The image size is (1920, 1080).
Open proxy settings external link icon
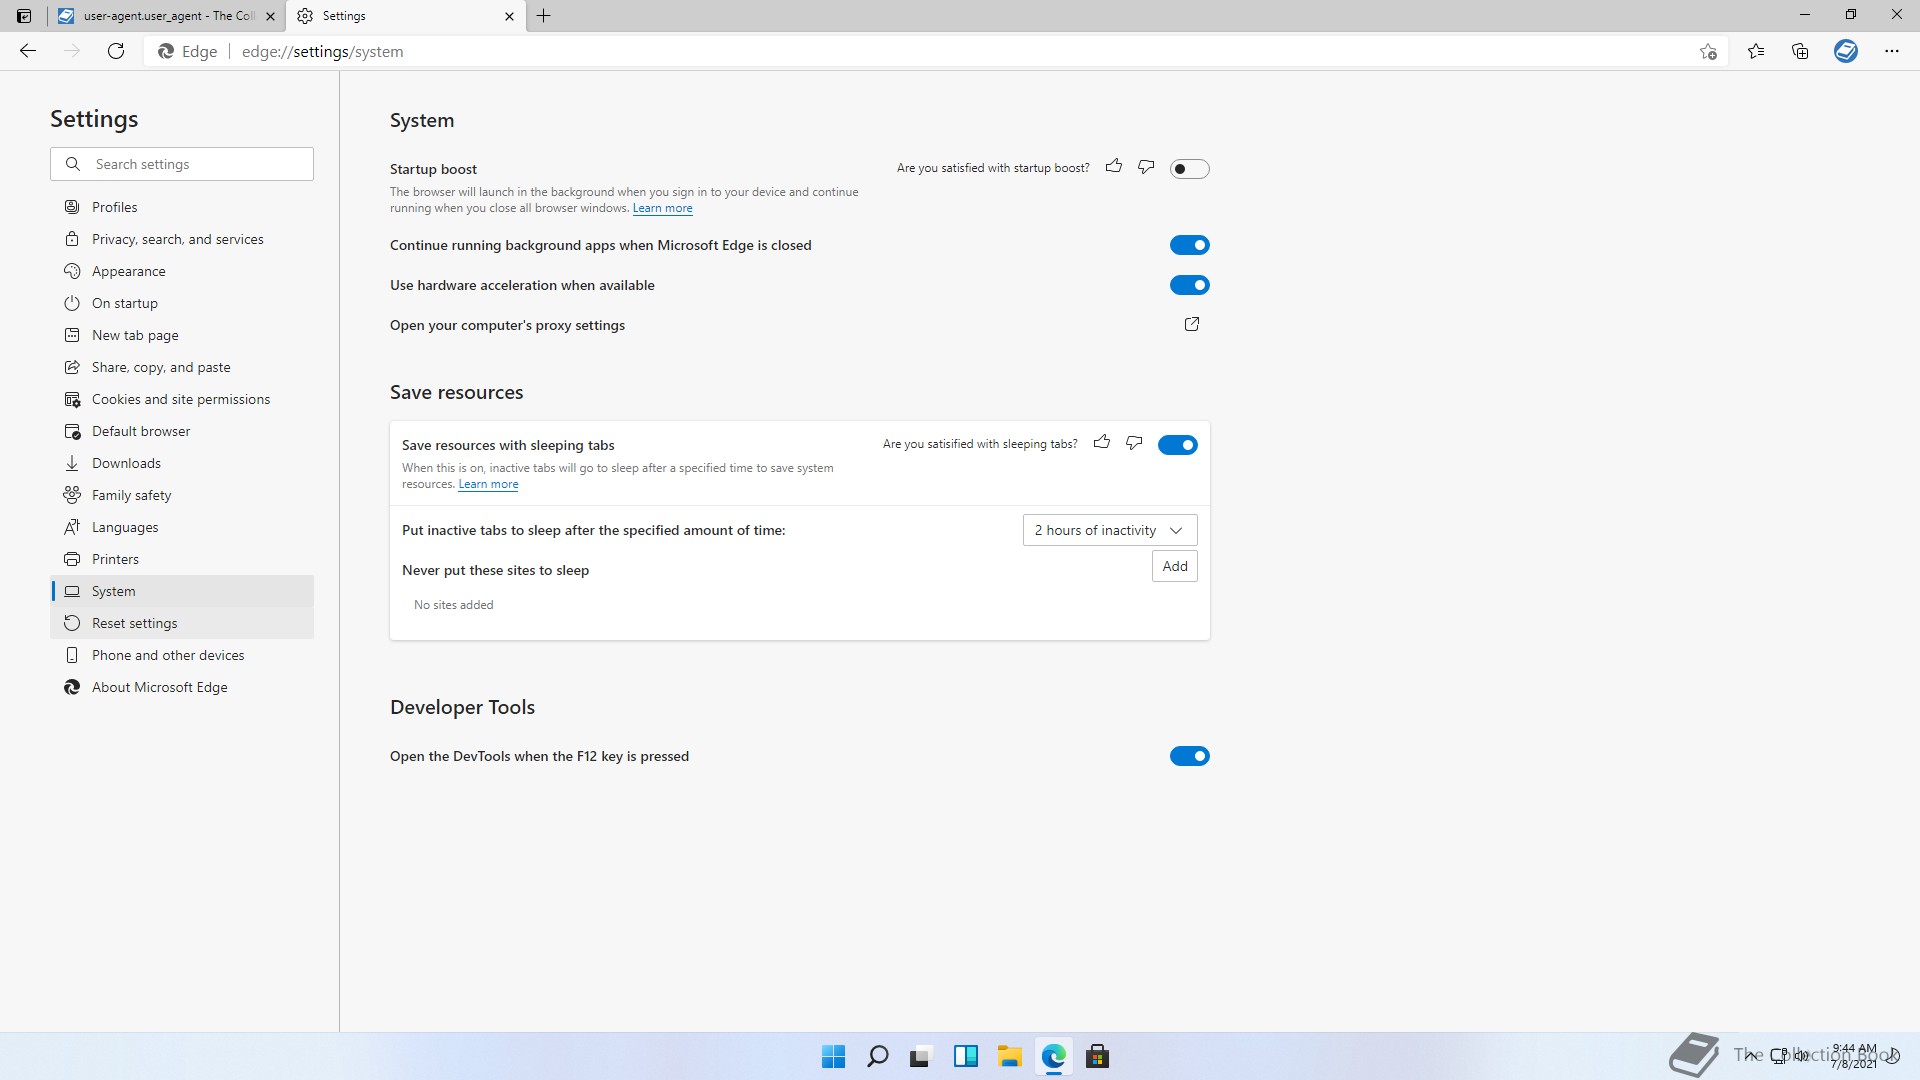(x=1192, y=324)
